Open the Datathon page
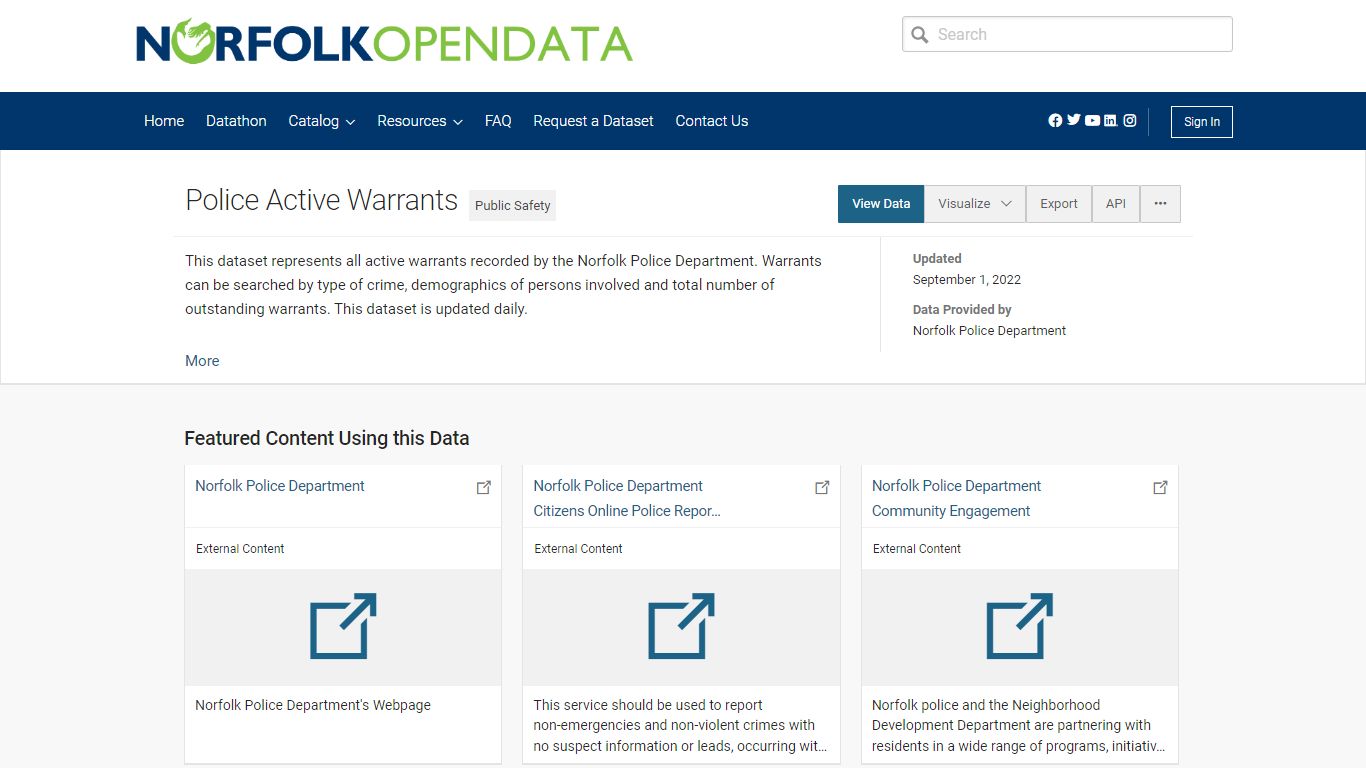 (236, 121)
